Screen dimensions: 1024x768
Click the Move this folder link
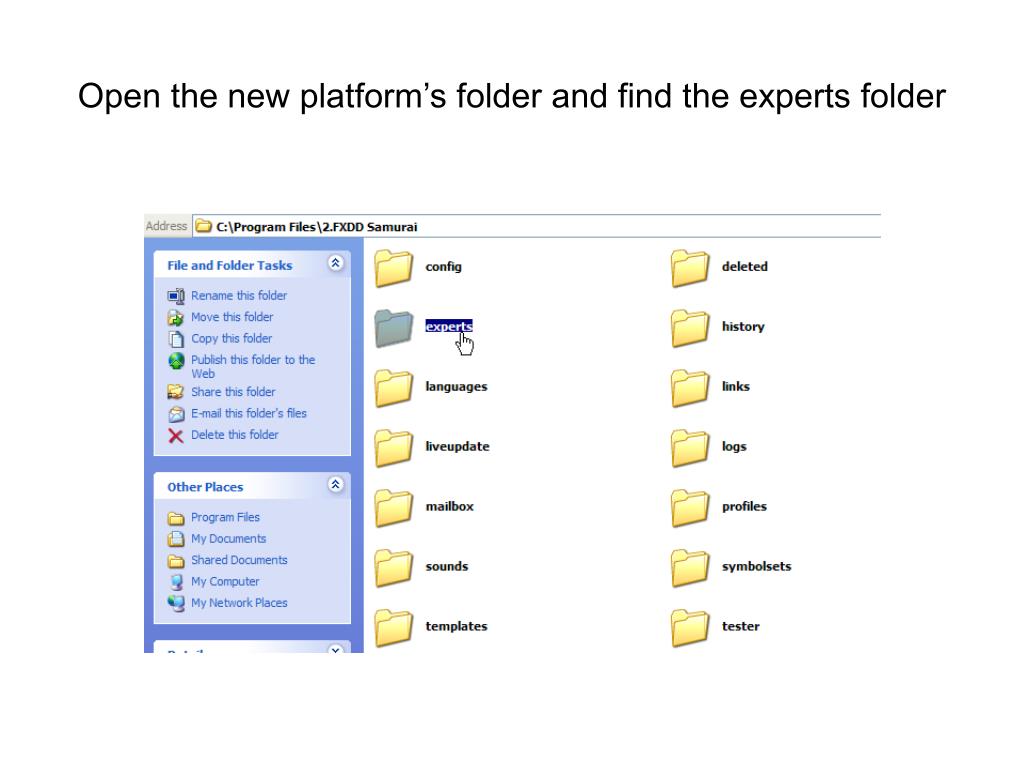tap(232, 317)
